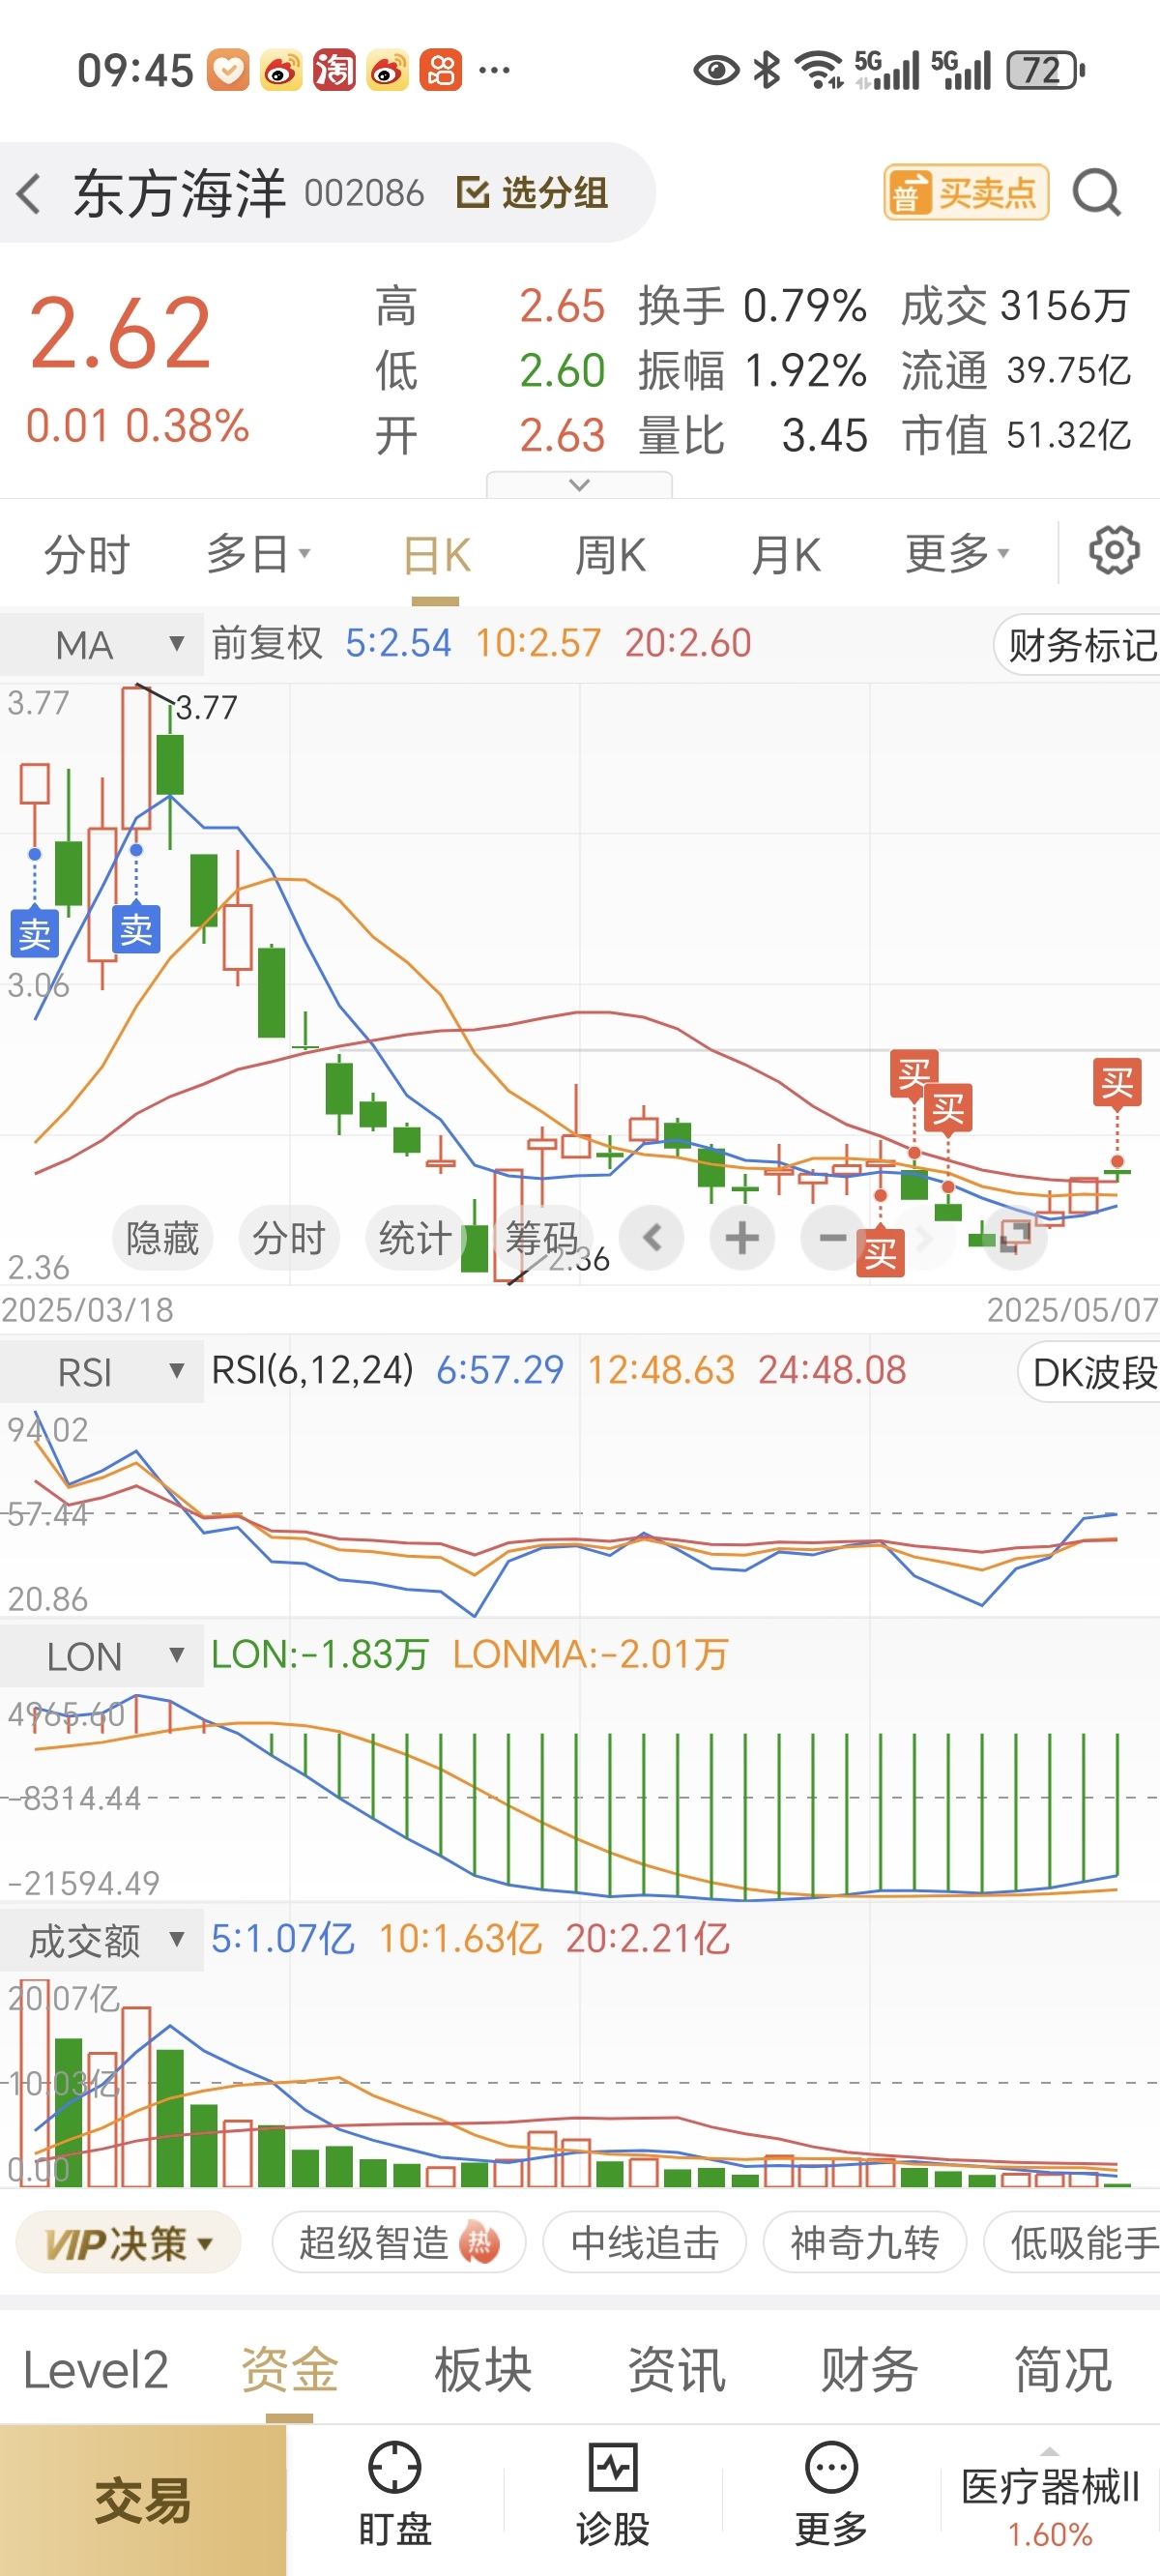The image size is (1160, 2576).
Task: Open the RSI indicator dropdown
Action: pyautogui.click(x=101, y=1372)
